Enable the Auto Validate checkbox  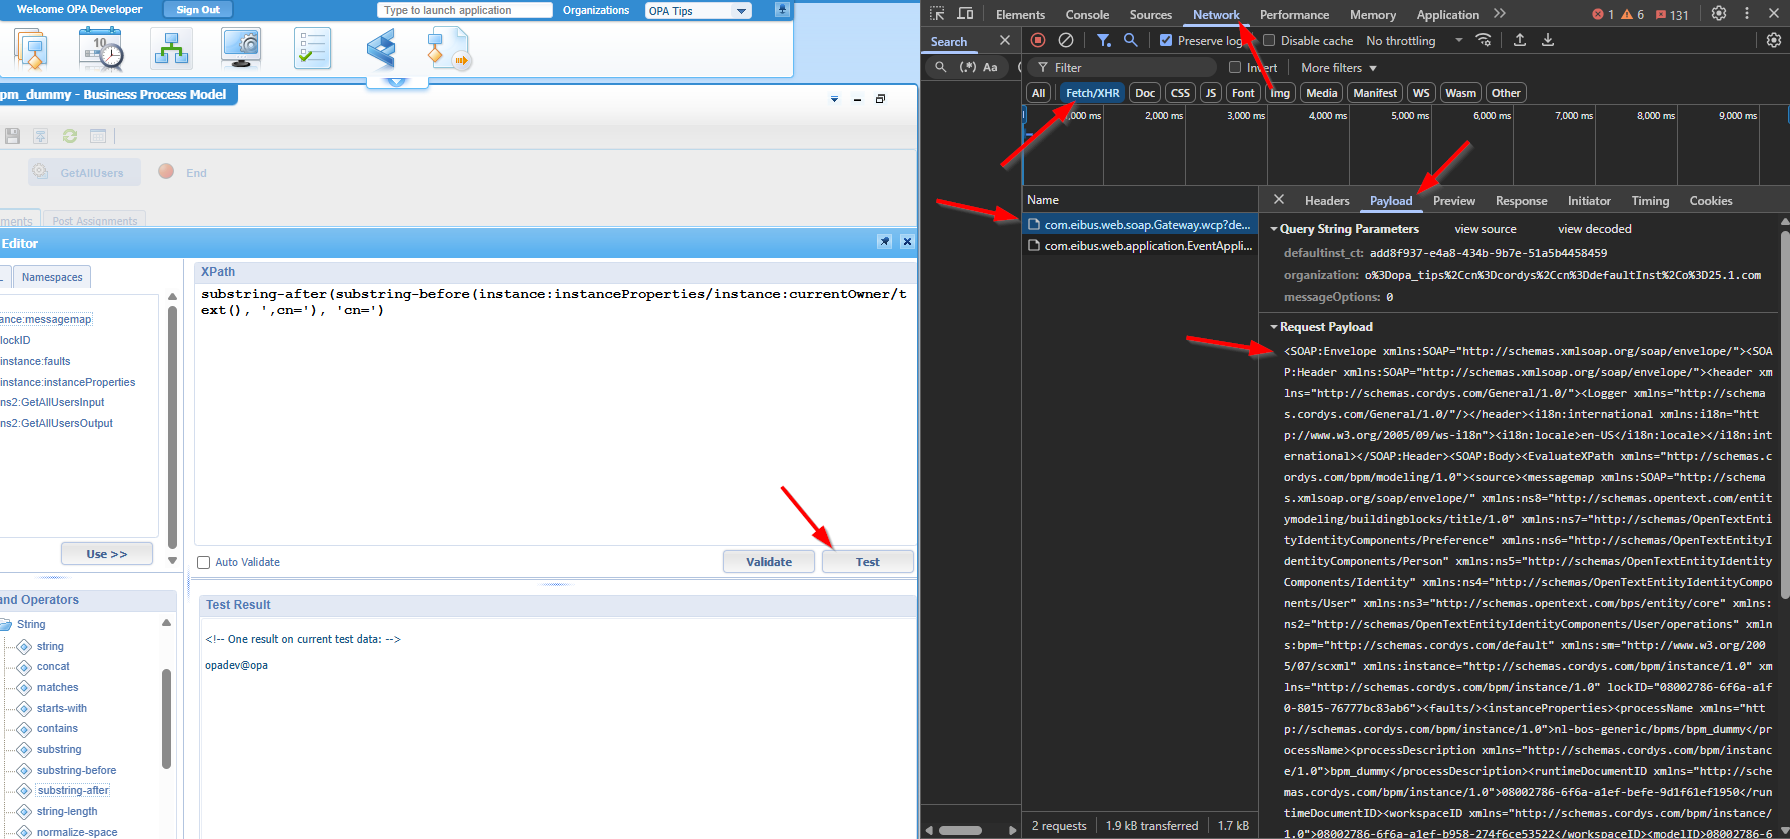[x=204, y=562]
